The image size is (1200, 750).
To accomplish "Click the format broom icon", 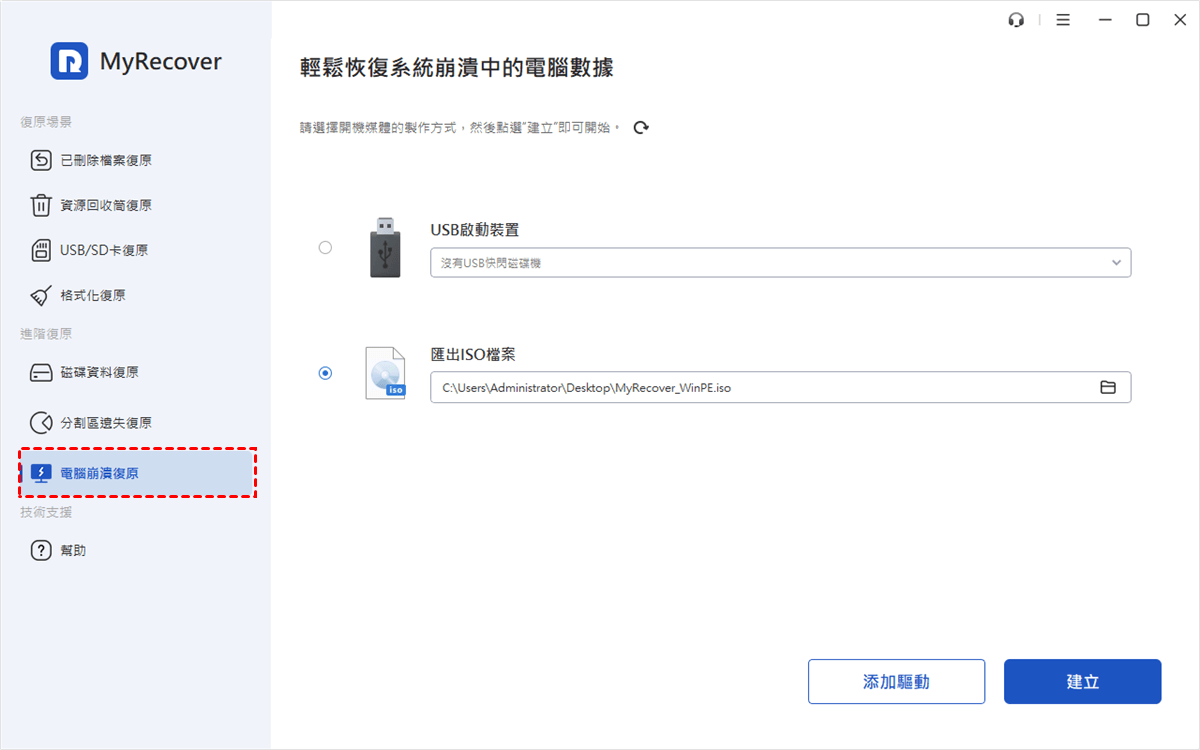I will [41, 295].
